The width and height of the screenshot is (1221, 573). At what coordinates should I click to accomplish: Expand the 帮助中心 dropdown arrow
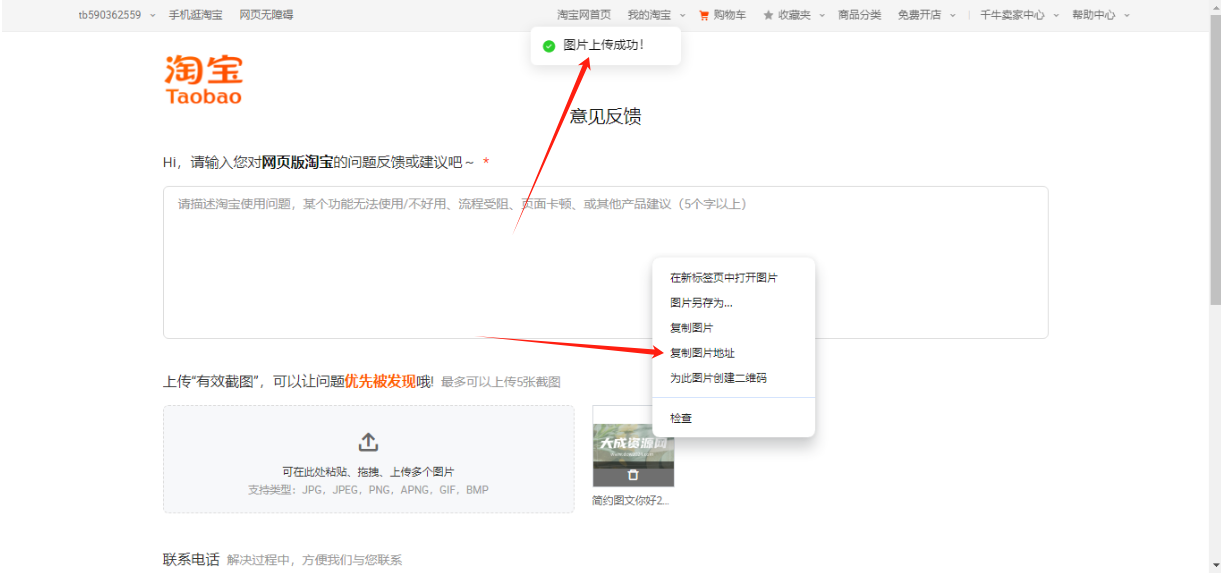1127,15
